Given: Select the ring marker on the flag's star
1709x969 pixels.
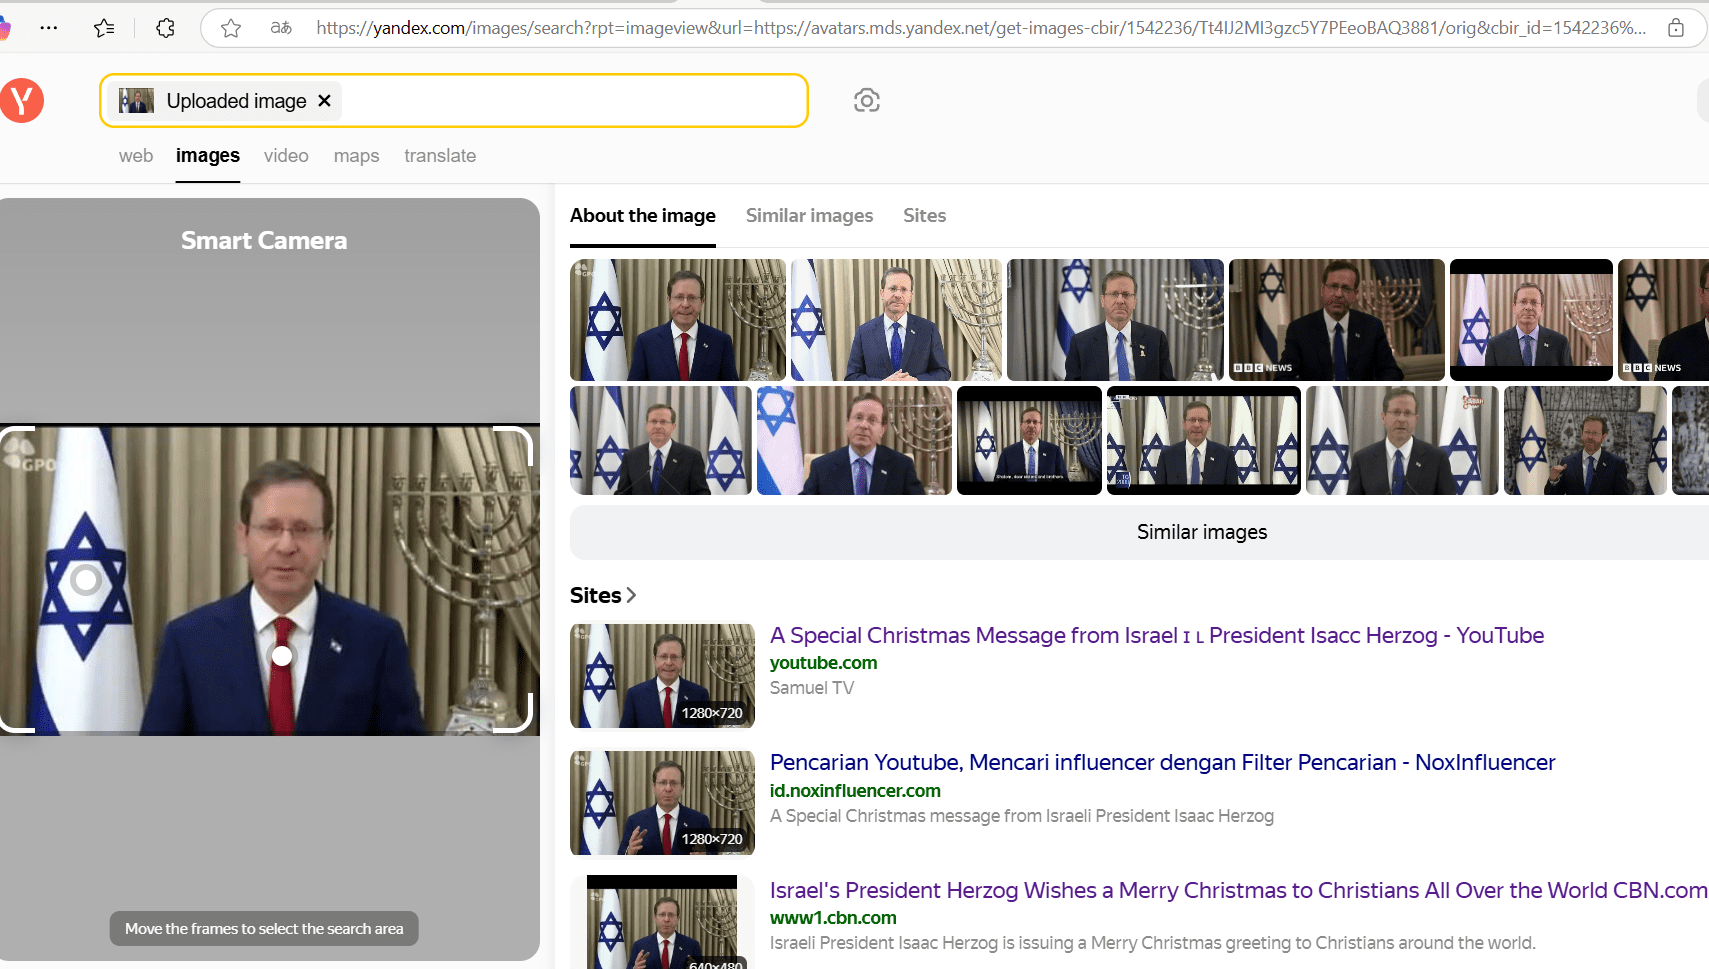Looking at the screenshot, I should click(86, 580).
